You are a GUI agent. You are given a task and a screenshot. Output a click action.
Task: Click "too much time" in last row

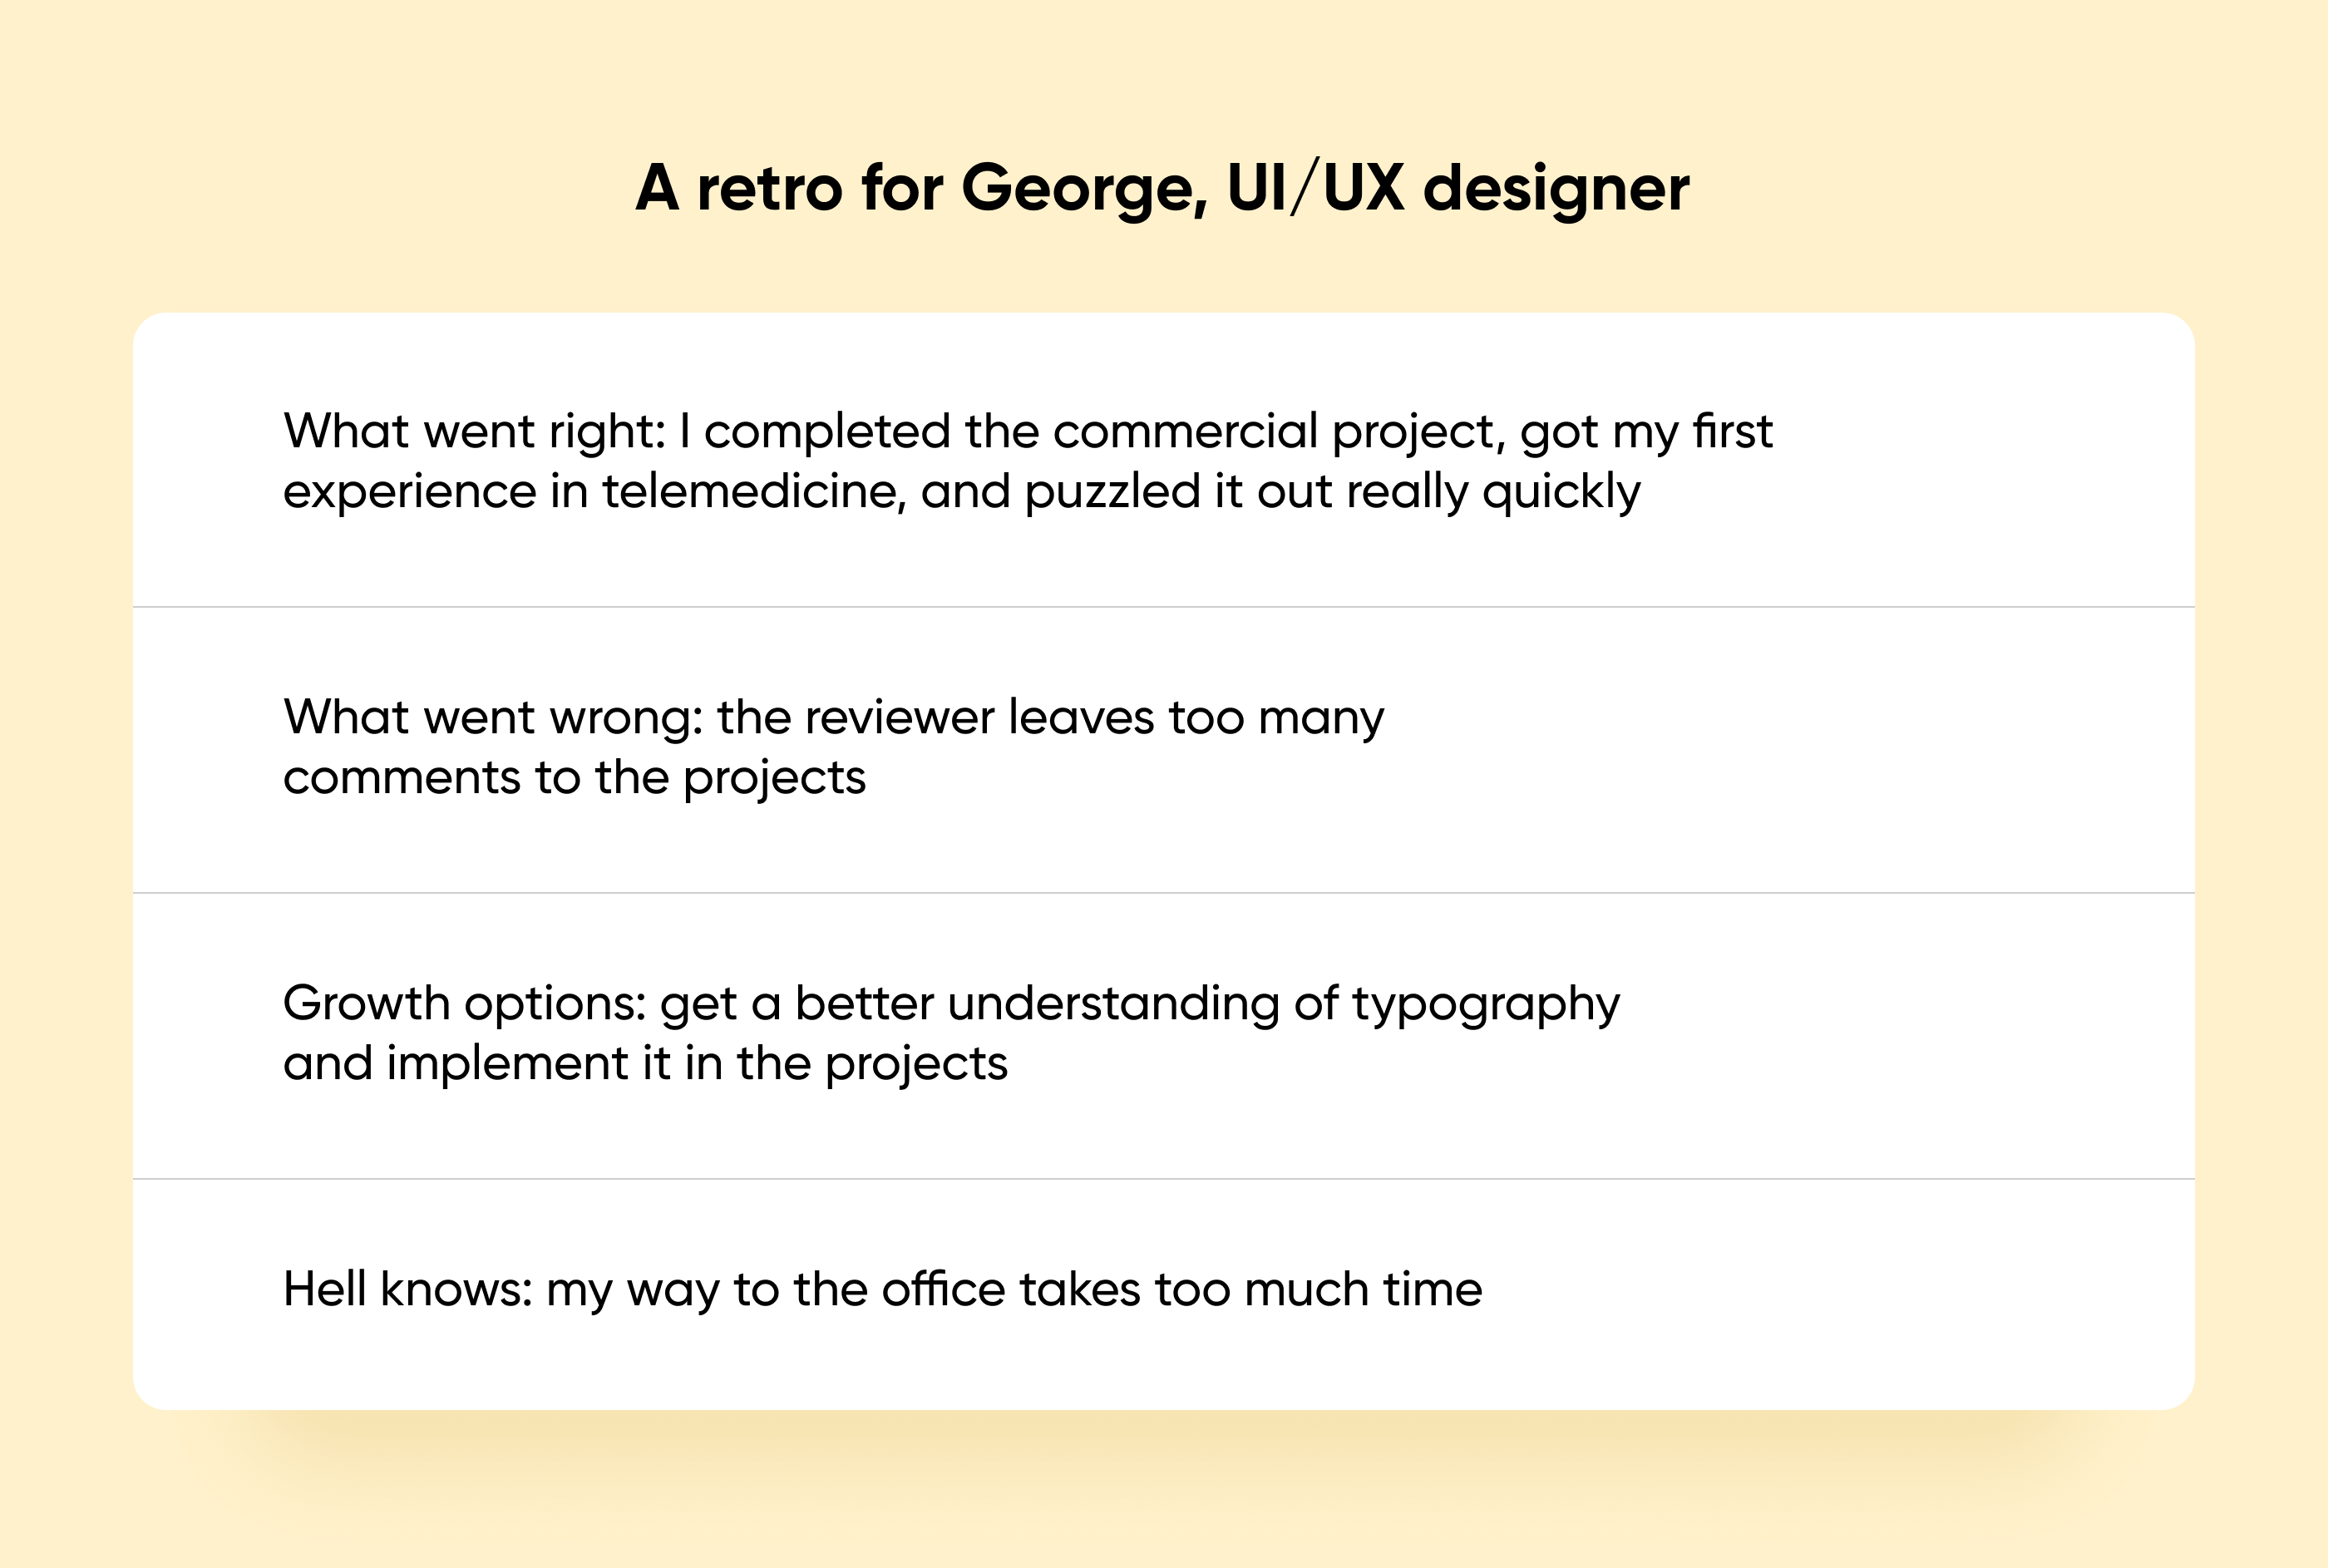pos(1318,1289)
